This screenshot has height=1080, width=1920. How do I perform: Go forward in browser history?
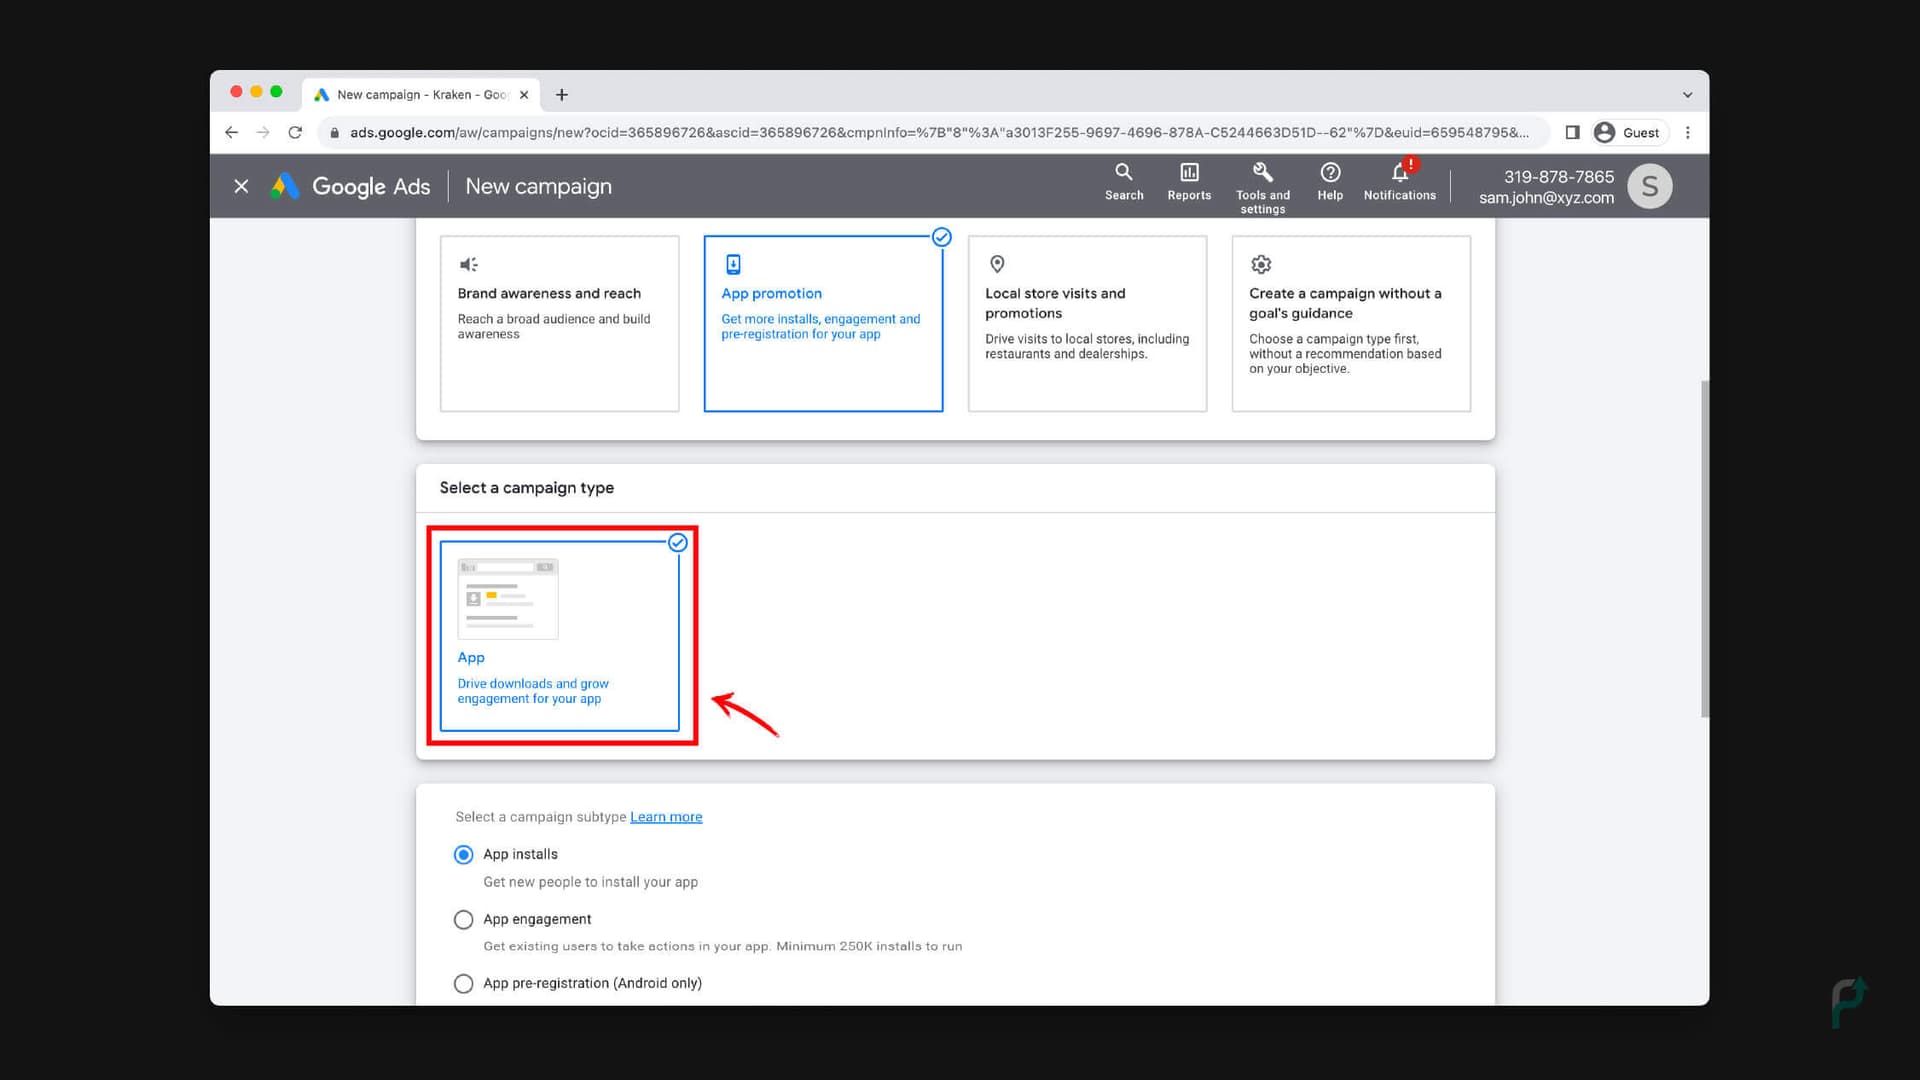[x=263, y=132]
